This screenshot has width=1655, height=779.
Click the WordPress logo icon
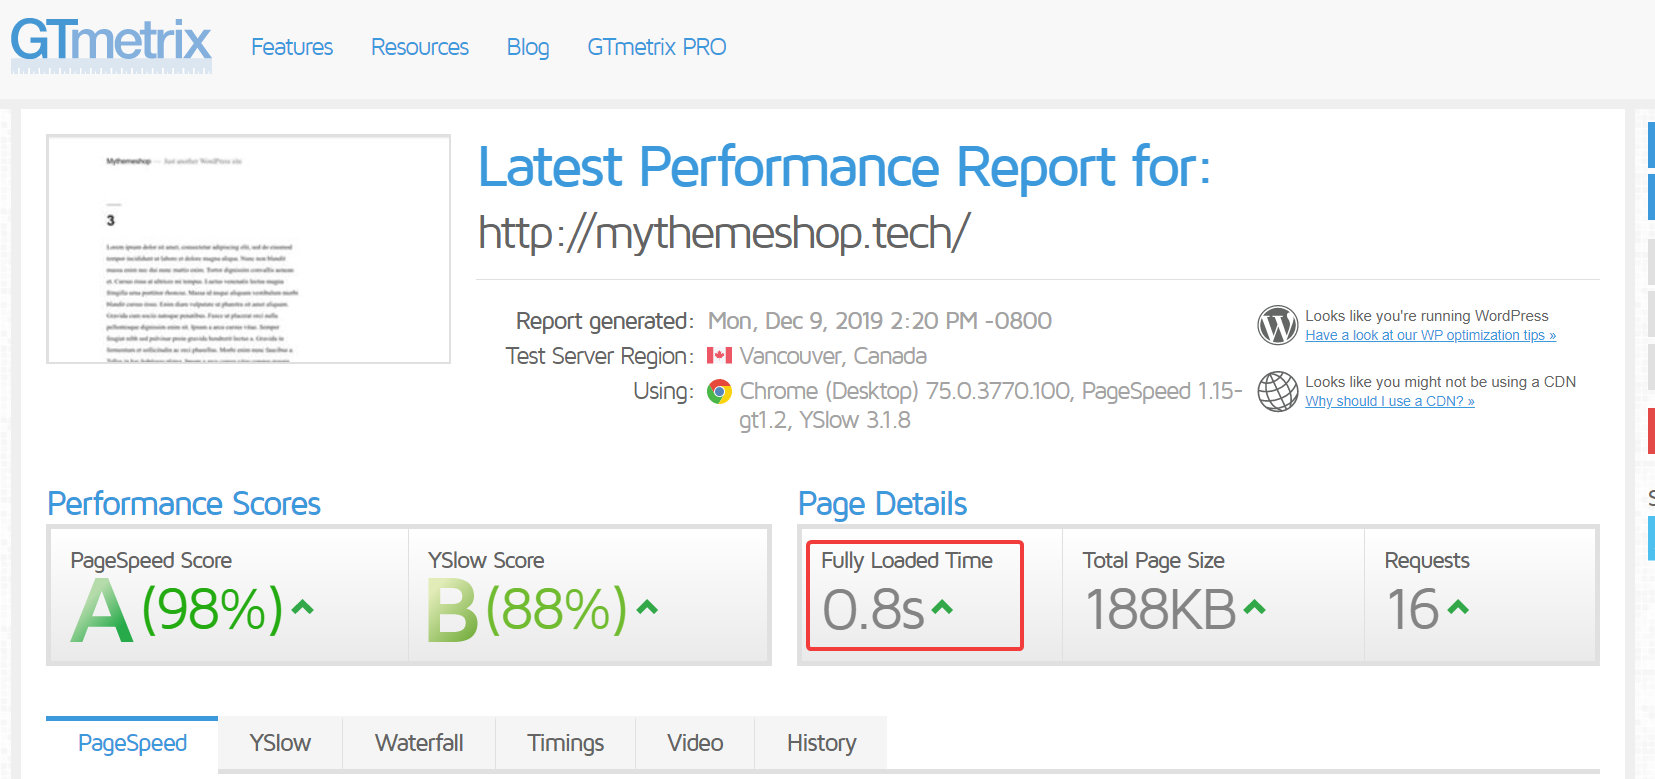1277,325
